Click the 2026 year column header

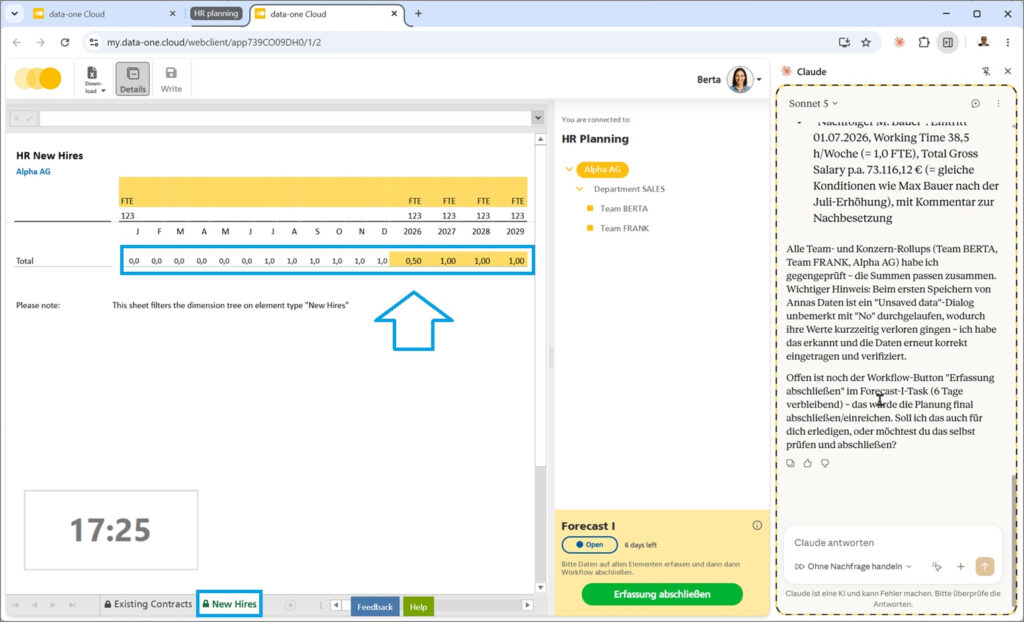(413, 231)
